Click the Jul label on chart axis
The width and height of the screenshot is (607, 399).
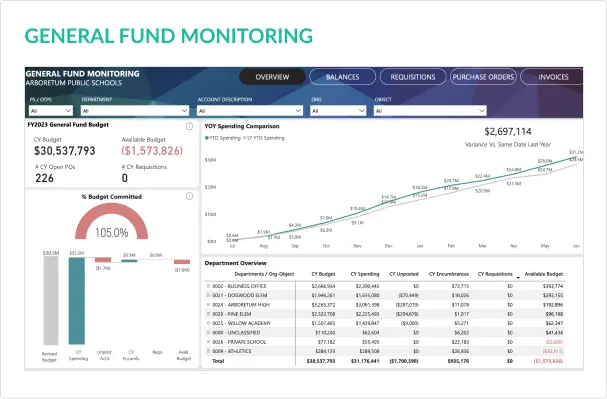click(232, 246)
